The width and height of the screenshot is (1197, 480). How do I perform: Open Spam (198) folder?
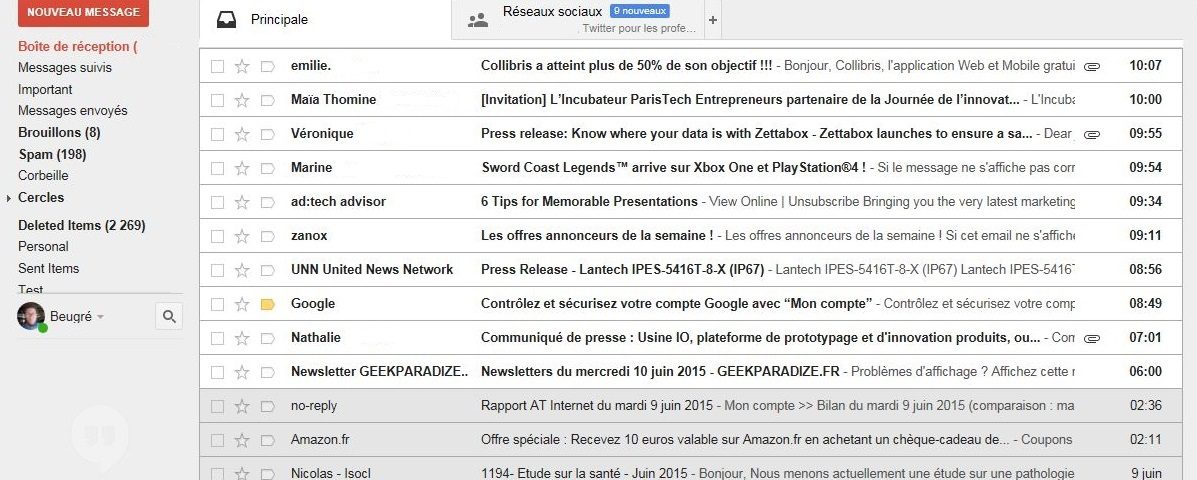[52, 154]
